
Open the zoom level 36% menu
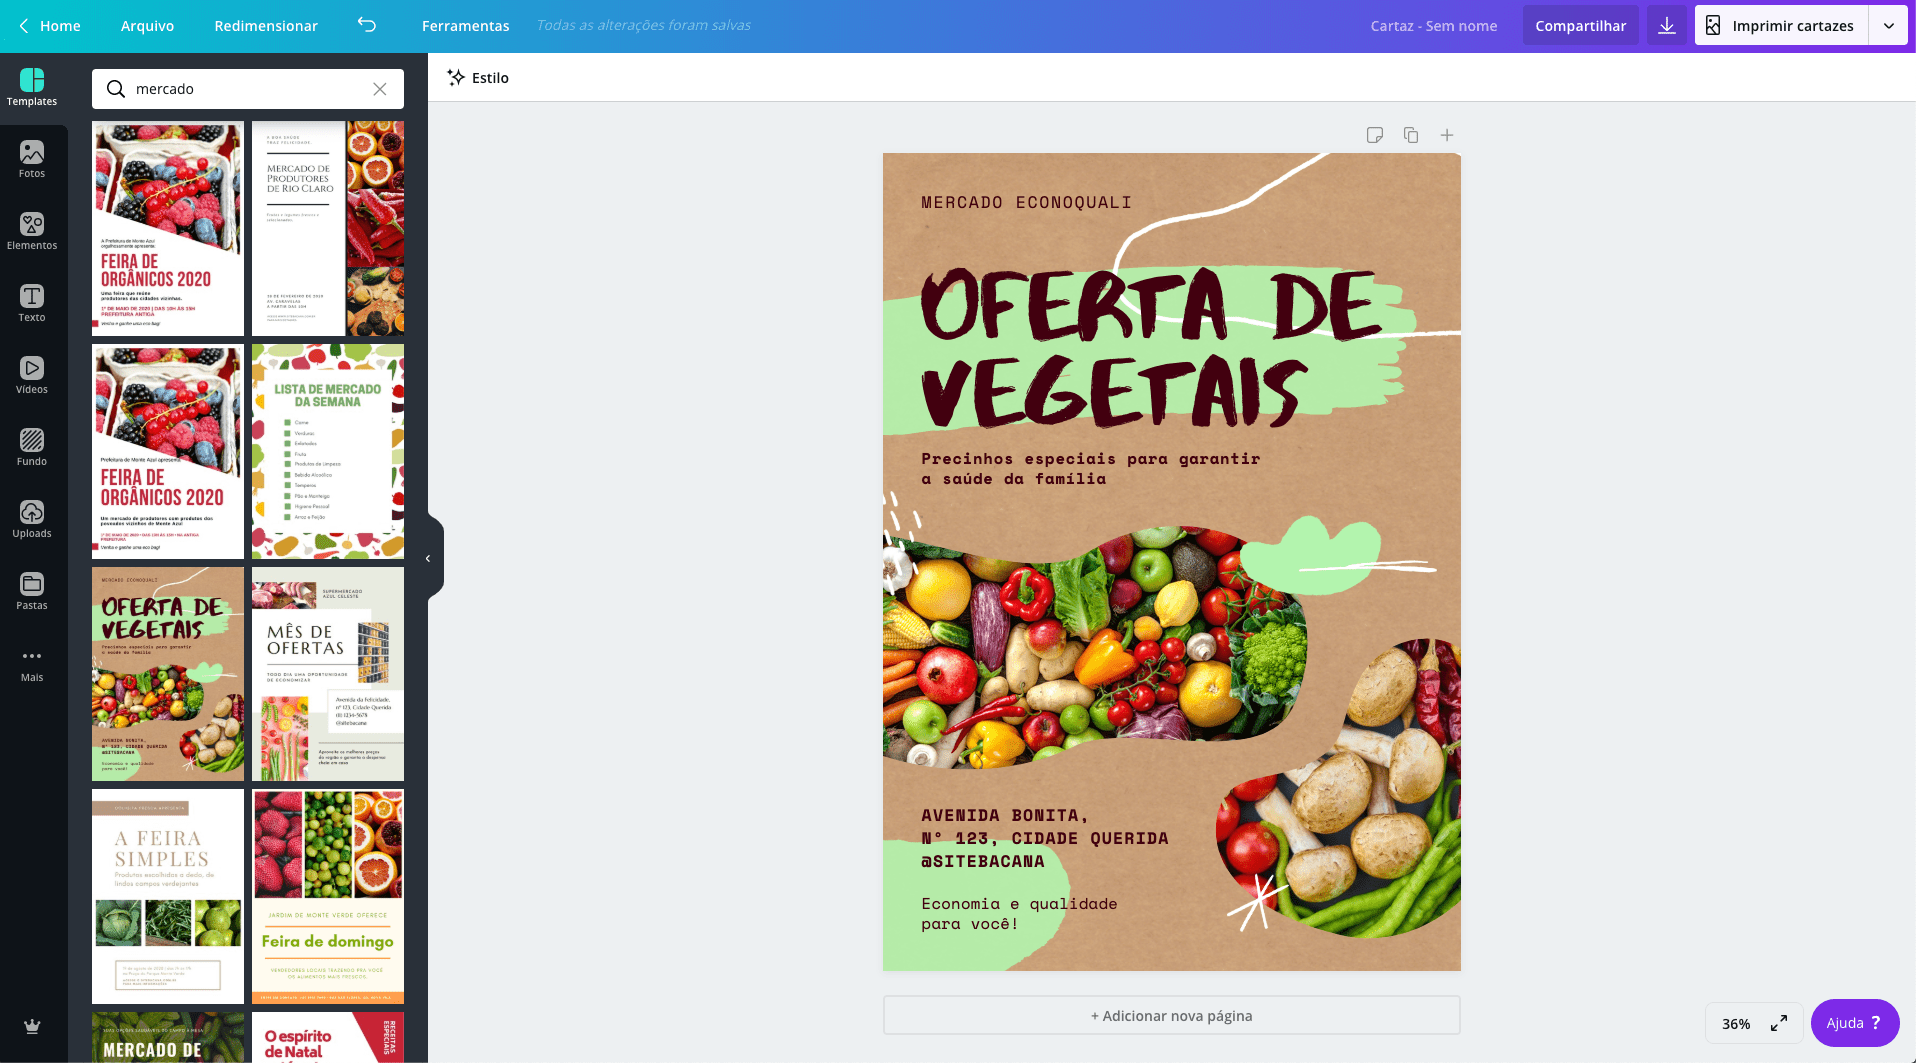click(1736, 1024)
